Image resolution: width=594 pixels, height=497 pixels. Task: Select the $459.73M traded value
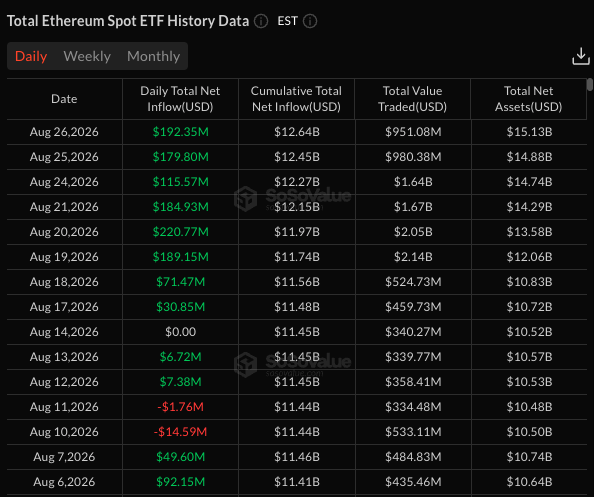tap(413, 307)
